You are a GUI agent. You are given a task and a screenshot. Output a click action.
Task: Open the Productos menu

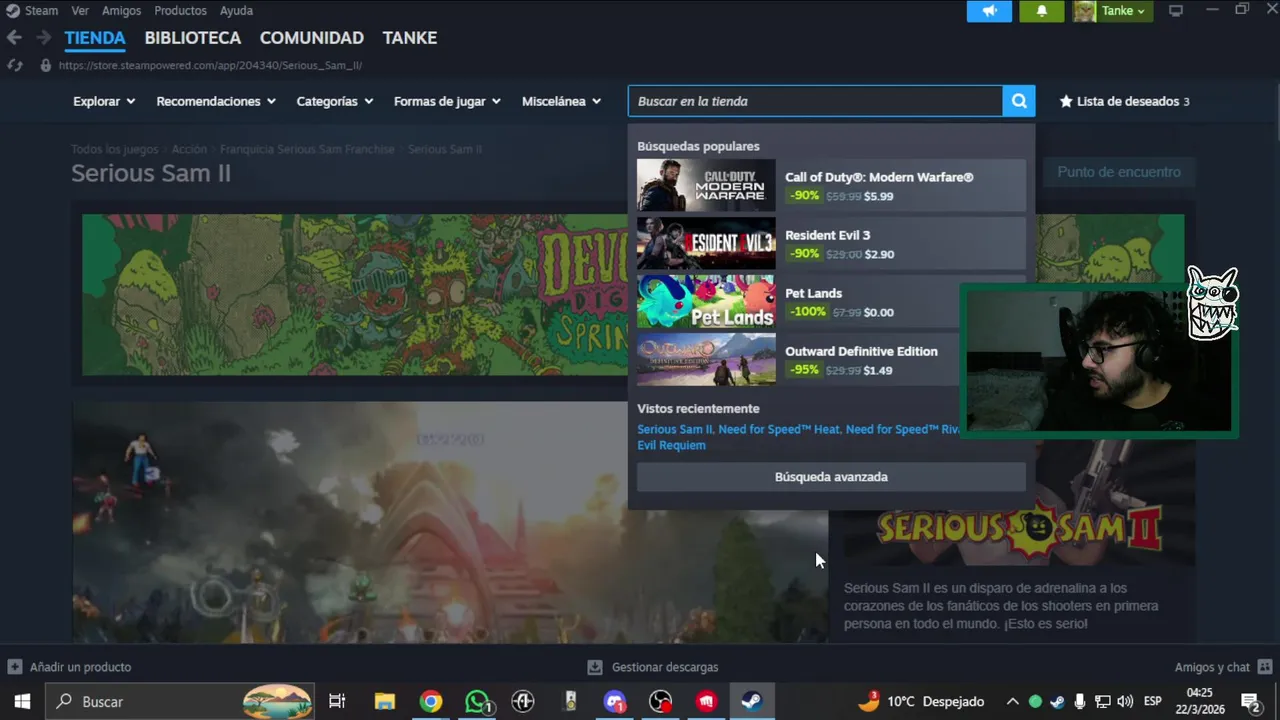pyautogui.click(x=180, y=10)
